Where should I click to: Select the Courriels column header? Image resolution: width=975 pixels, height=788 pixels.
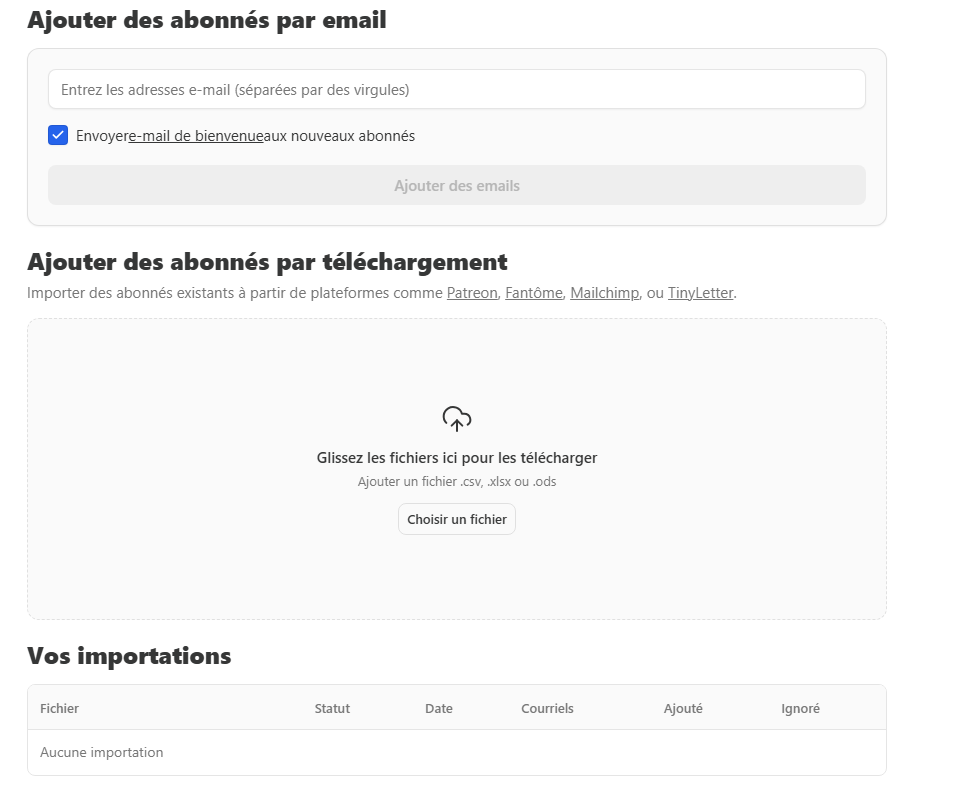(547, 708)
